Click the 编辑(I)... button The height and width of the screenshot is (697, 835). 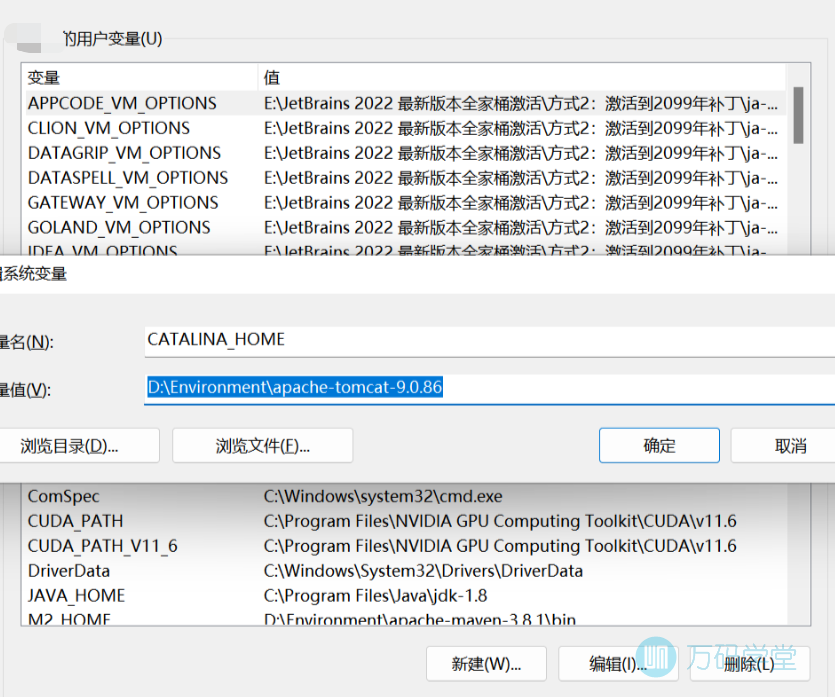pos(617,664)
